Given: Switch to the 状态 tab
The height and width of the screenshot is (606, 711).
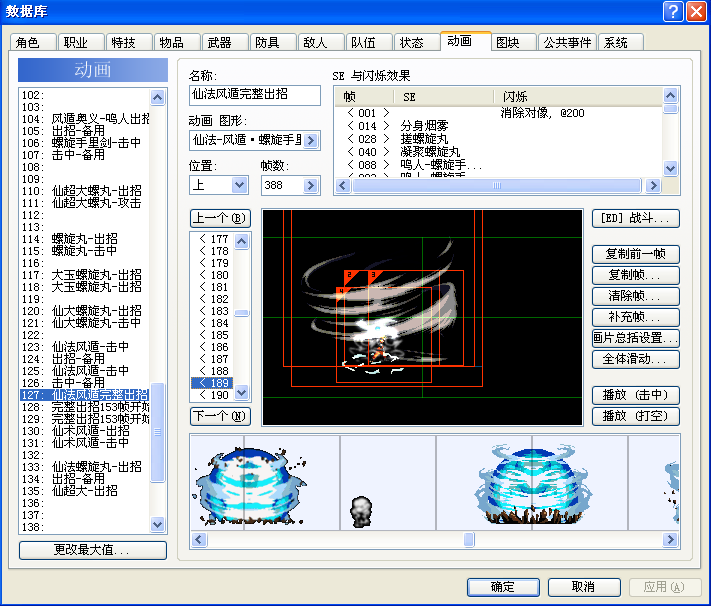Looking at the screenshot, I should pyautogui.click(x=418, y=43).
